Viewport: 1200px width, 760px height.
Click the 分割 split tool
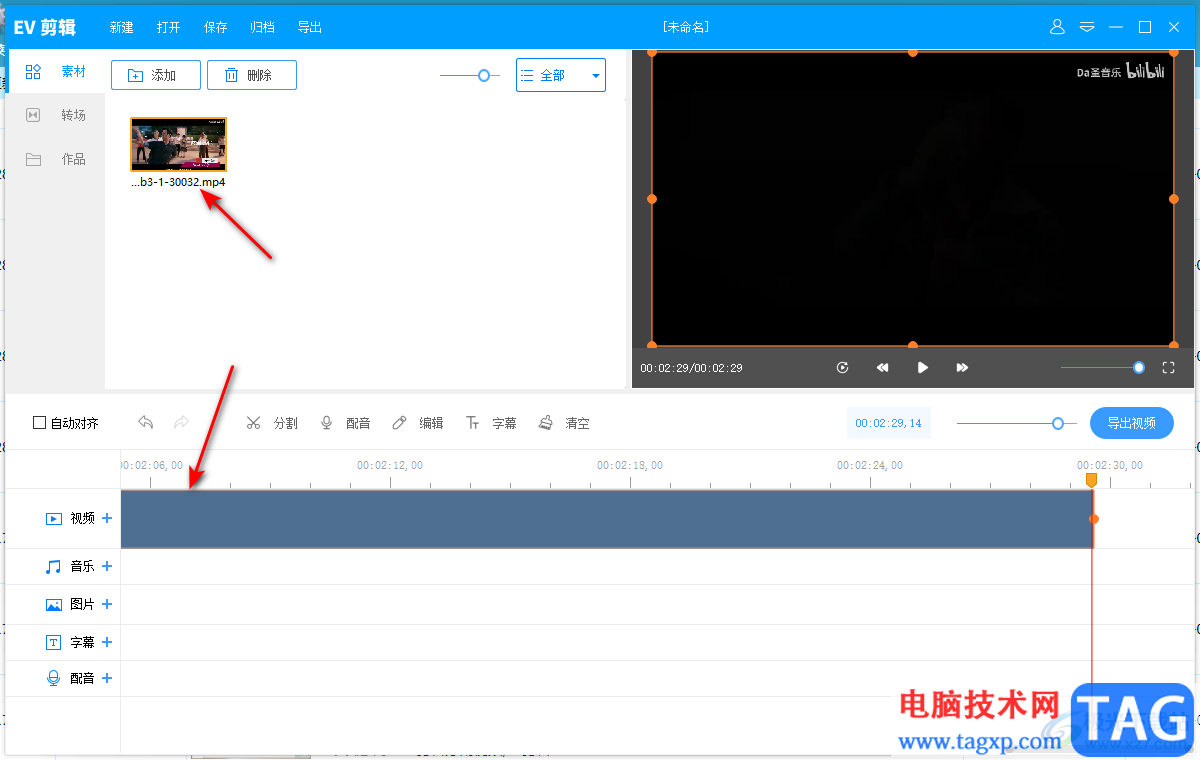click(272, 423)
